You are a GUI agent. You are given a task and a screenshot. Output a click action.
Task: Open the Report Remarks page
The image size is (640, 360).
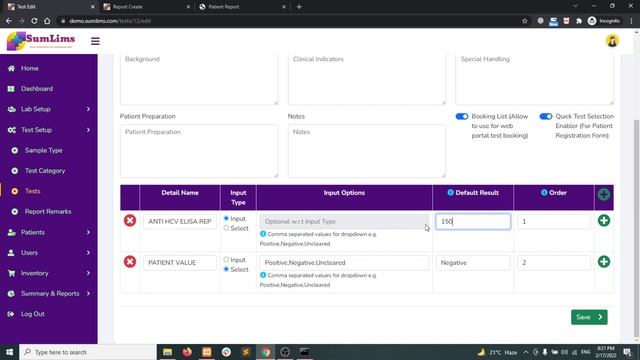pos(49,211)
